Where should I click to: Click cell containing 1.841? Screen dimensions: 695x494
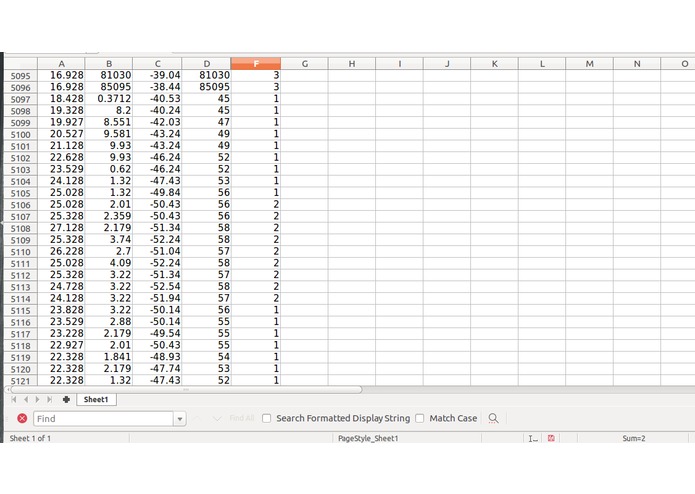click(x=109, y=357)
